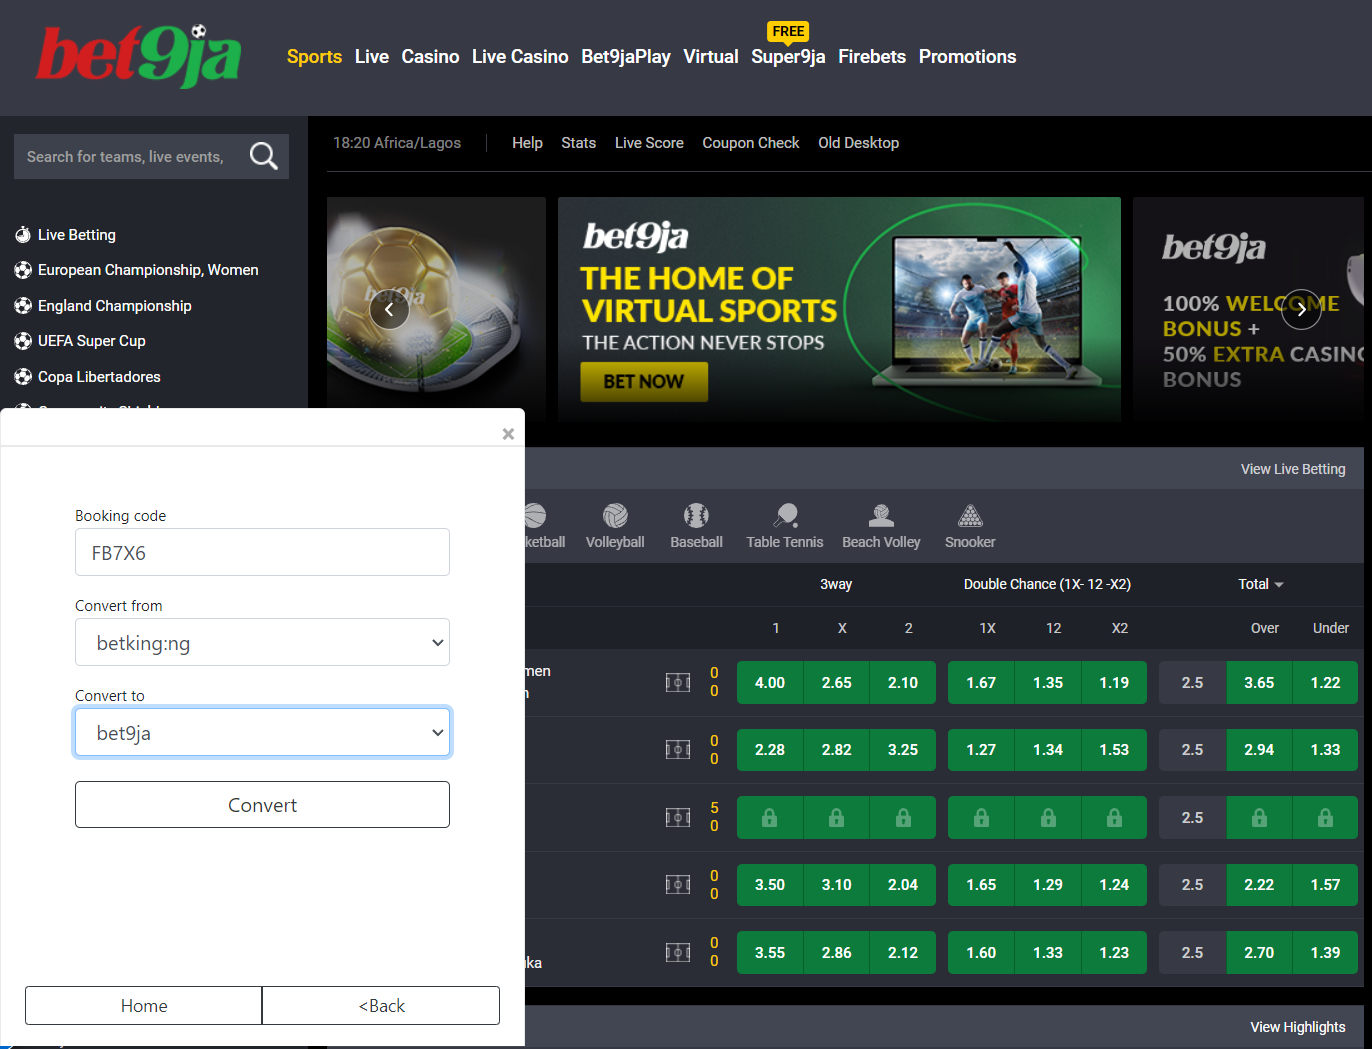Open the Firebets tab

872,57
